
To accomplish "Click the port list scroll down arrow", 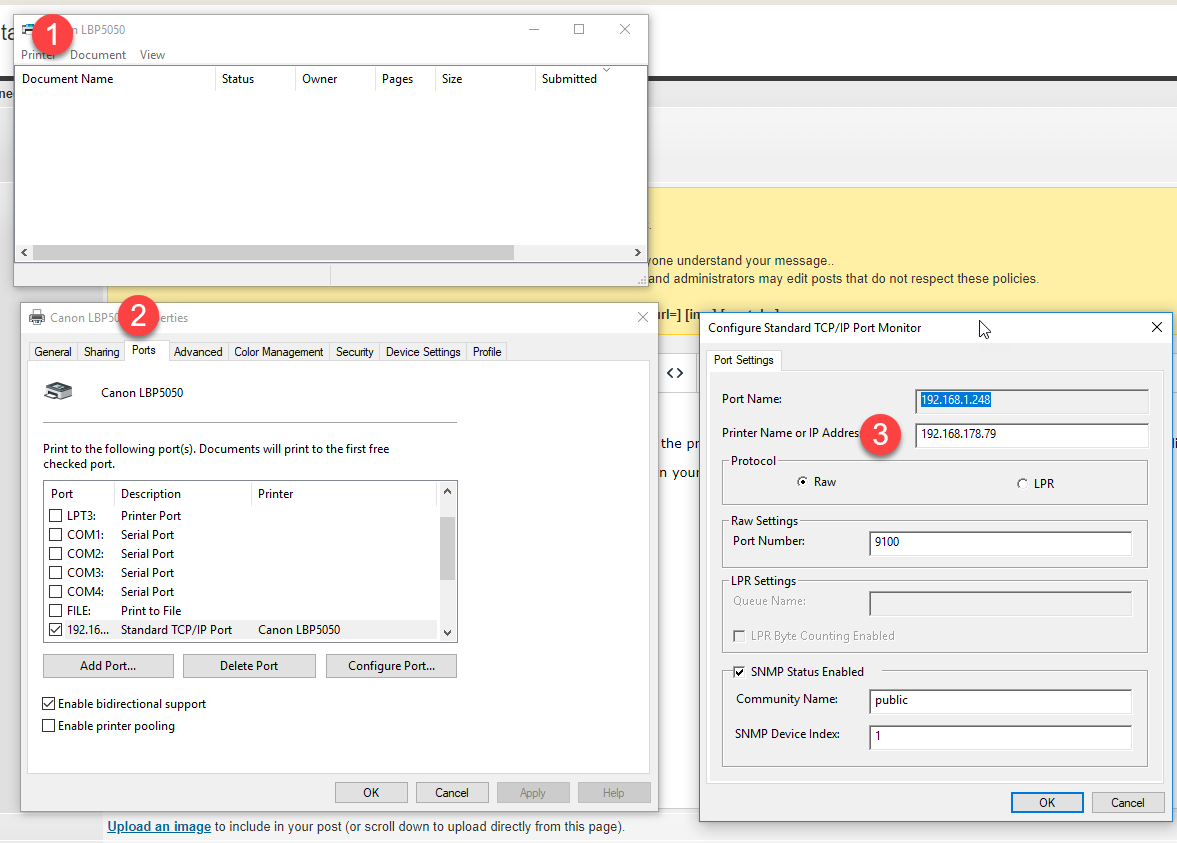I will click(x=447, y=632).
